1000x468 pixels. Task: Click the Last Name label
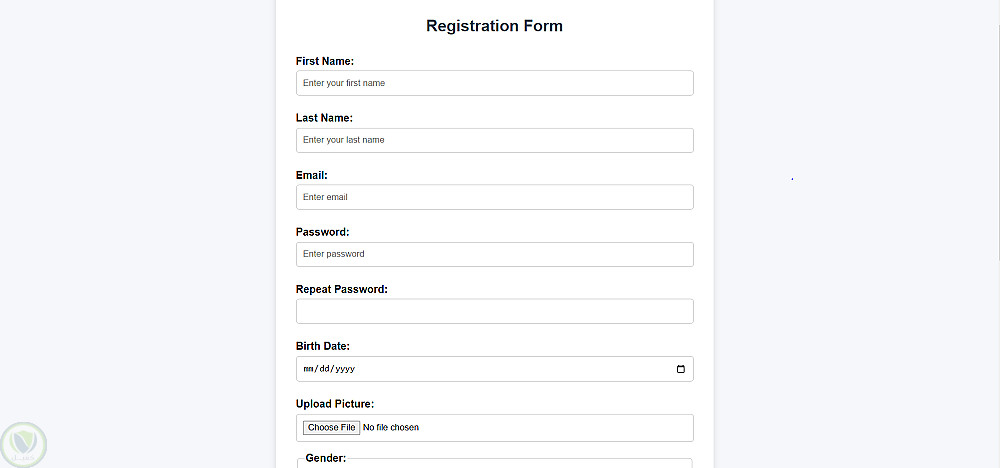[324, 118]
